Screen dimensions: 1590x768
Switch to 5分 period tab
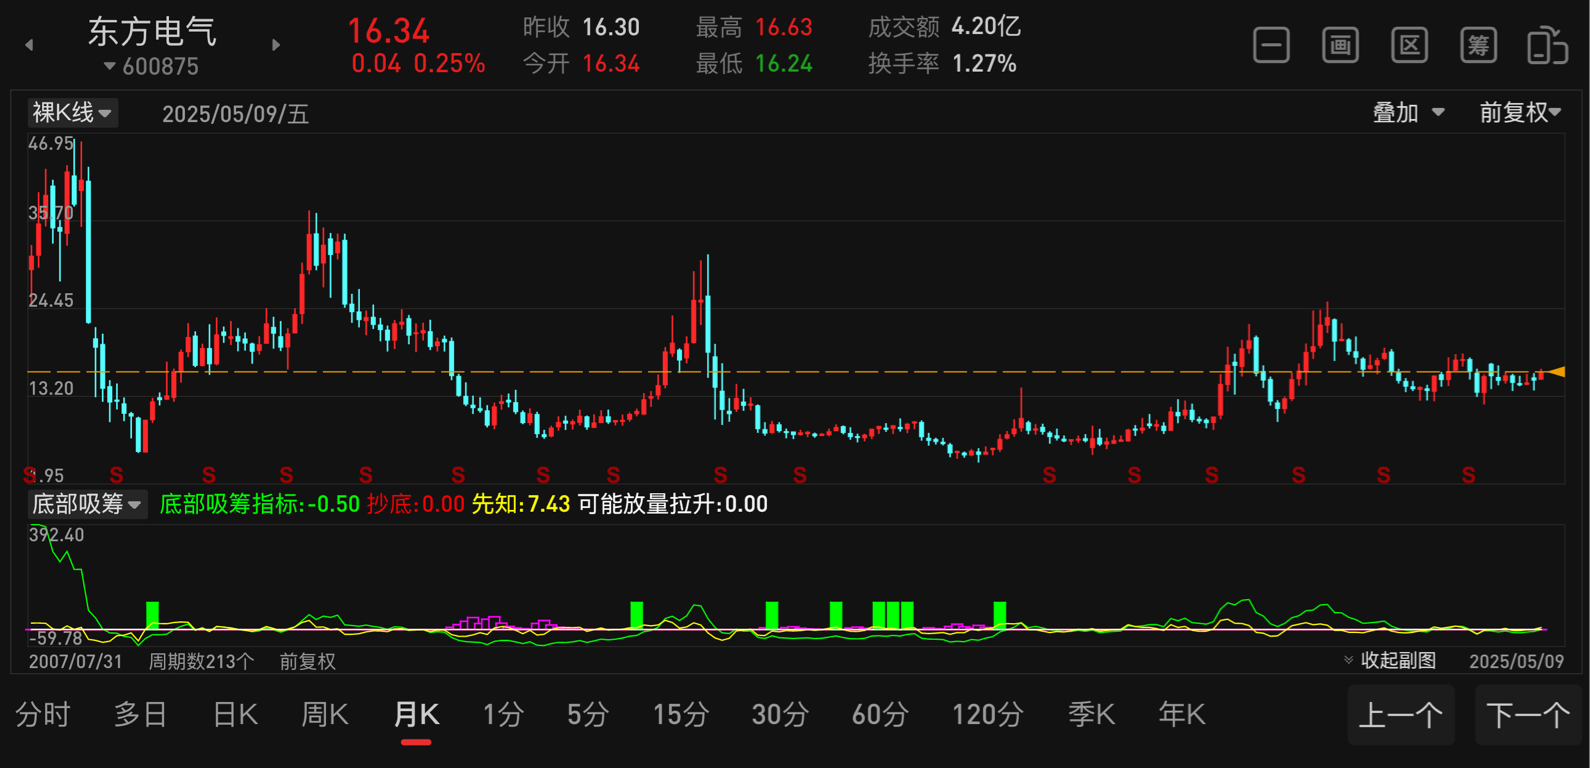588,715
